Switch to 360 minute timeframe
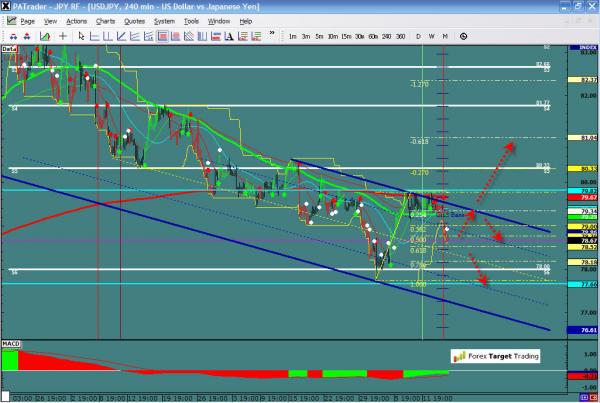 point(400,36)
